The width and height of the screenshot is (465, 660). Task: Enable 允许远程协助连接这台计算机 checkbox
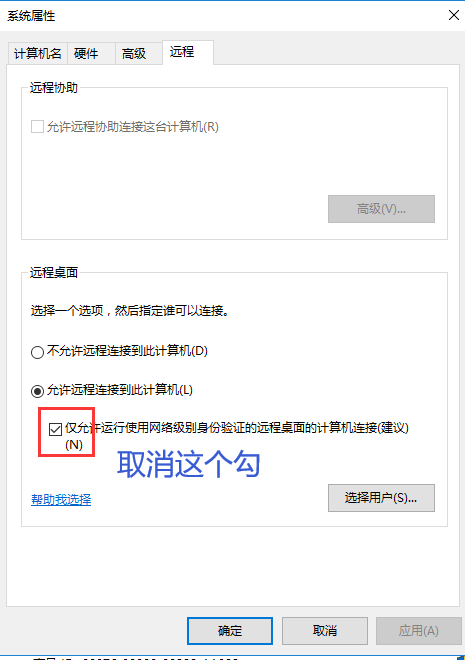37,127
